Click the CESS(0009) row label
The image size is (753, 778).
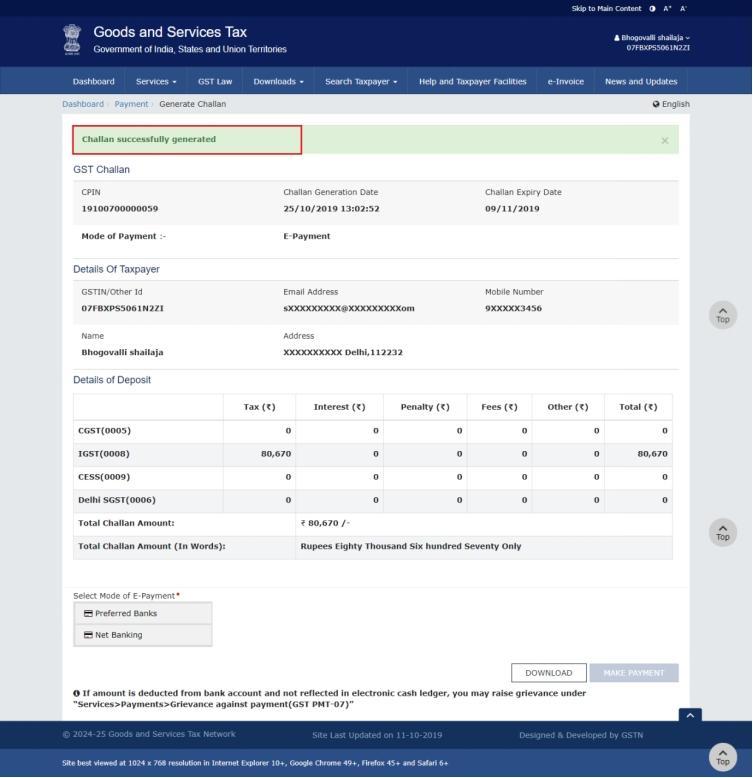click(104, 477)
